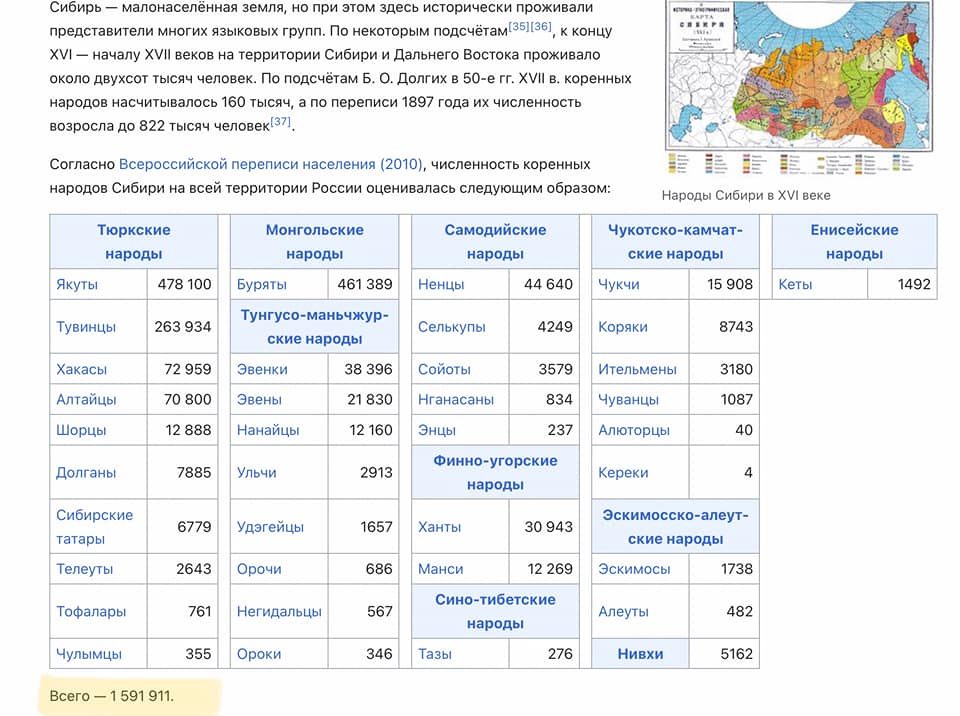Click the Кеты link

[x=795, y=284]
